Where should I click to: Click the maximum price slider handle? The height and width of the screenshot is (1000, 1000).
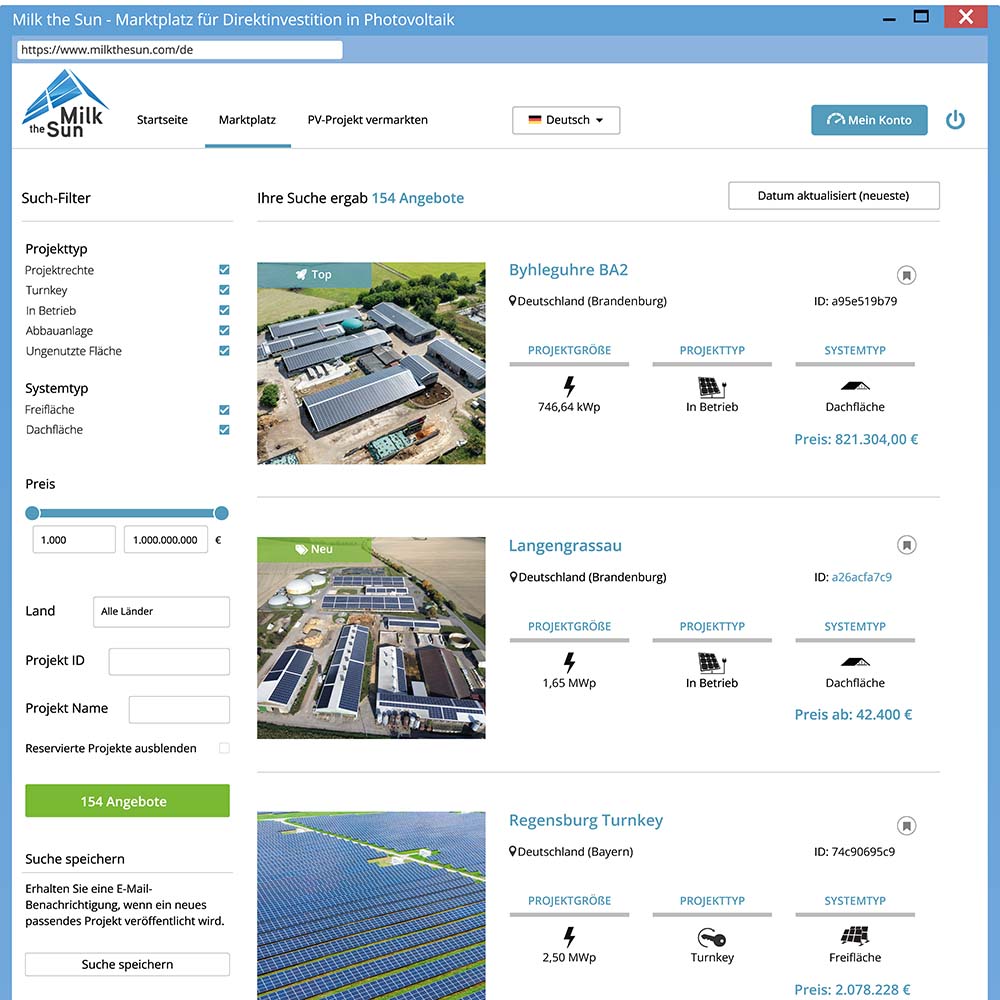coord(221,513)
